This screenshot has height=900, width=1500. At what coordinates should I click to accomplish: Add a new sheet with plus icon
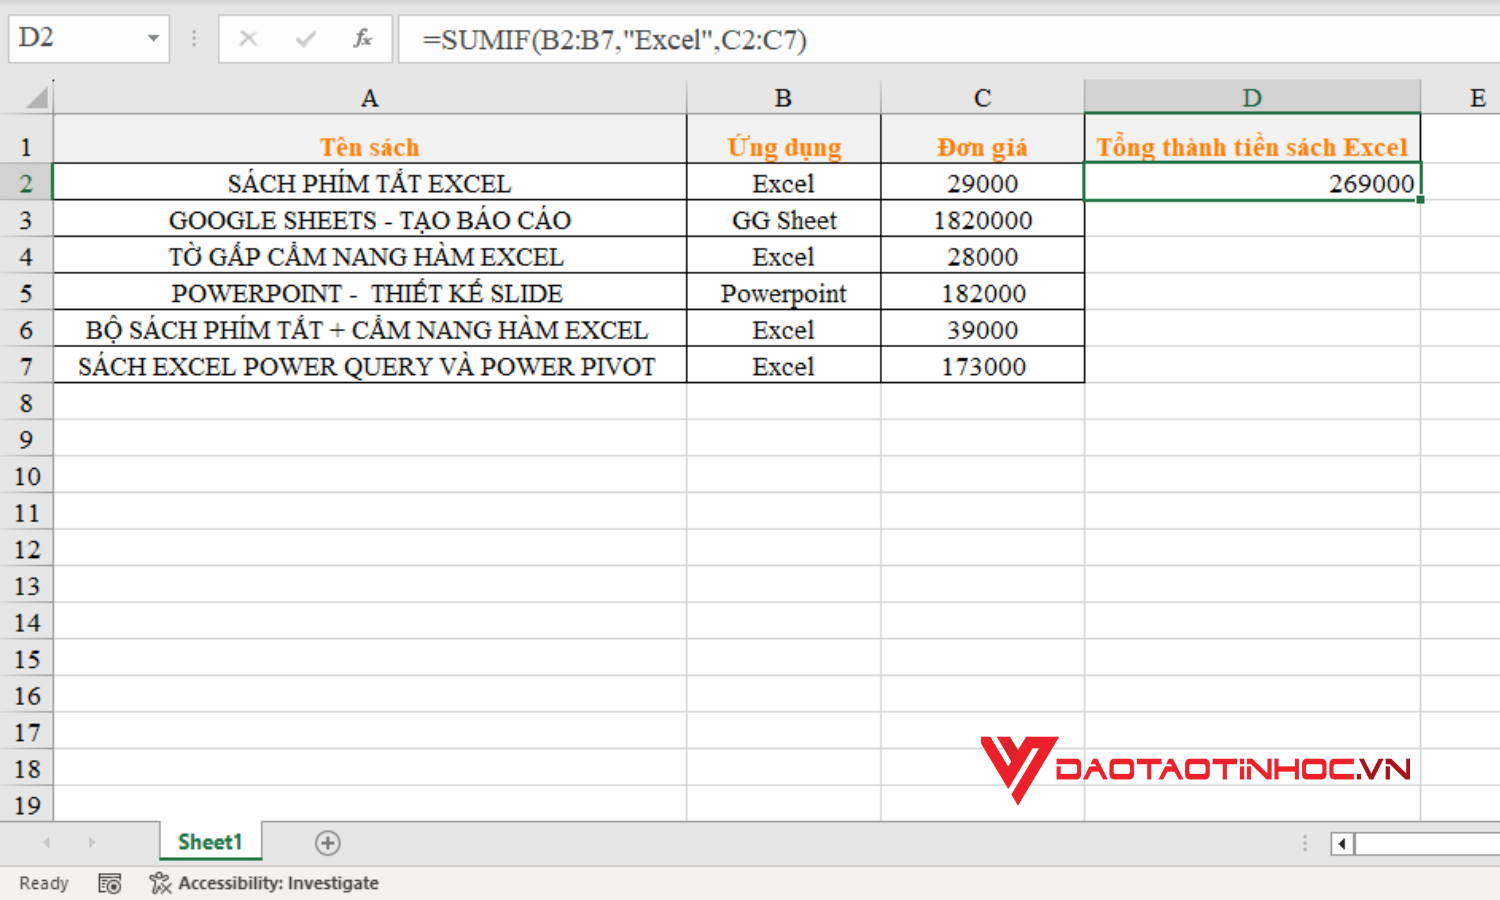(x=327, y=843)
